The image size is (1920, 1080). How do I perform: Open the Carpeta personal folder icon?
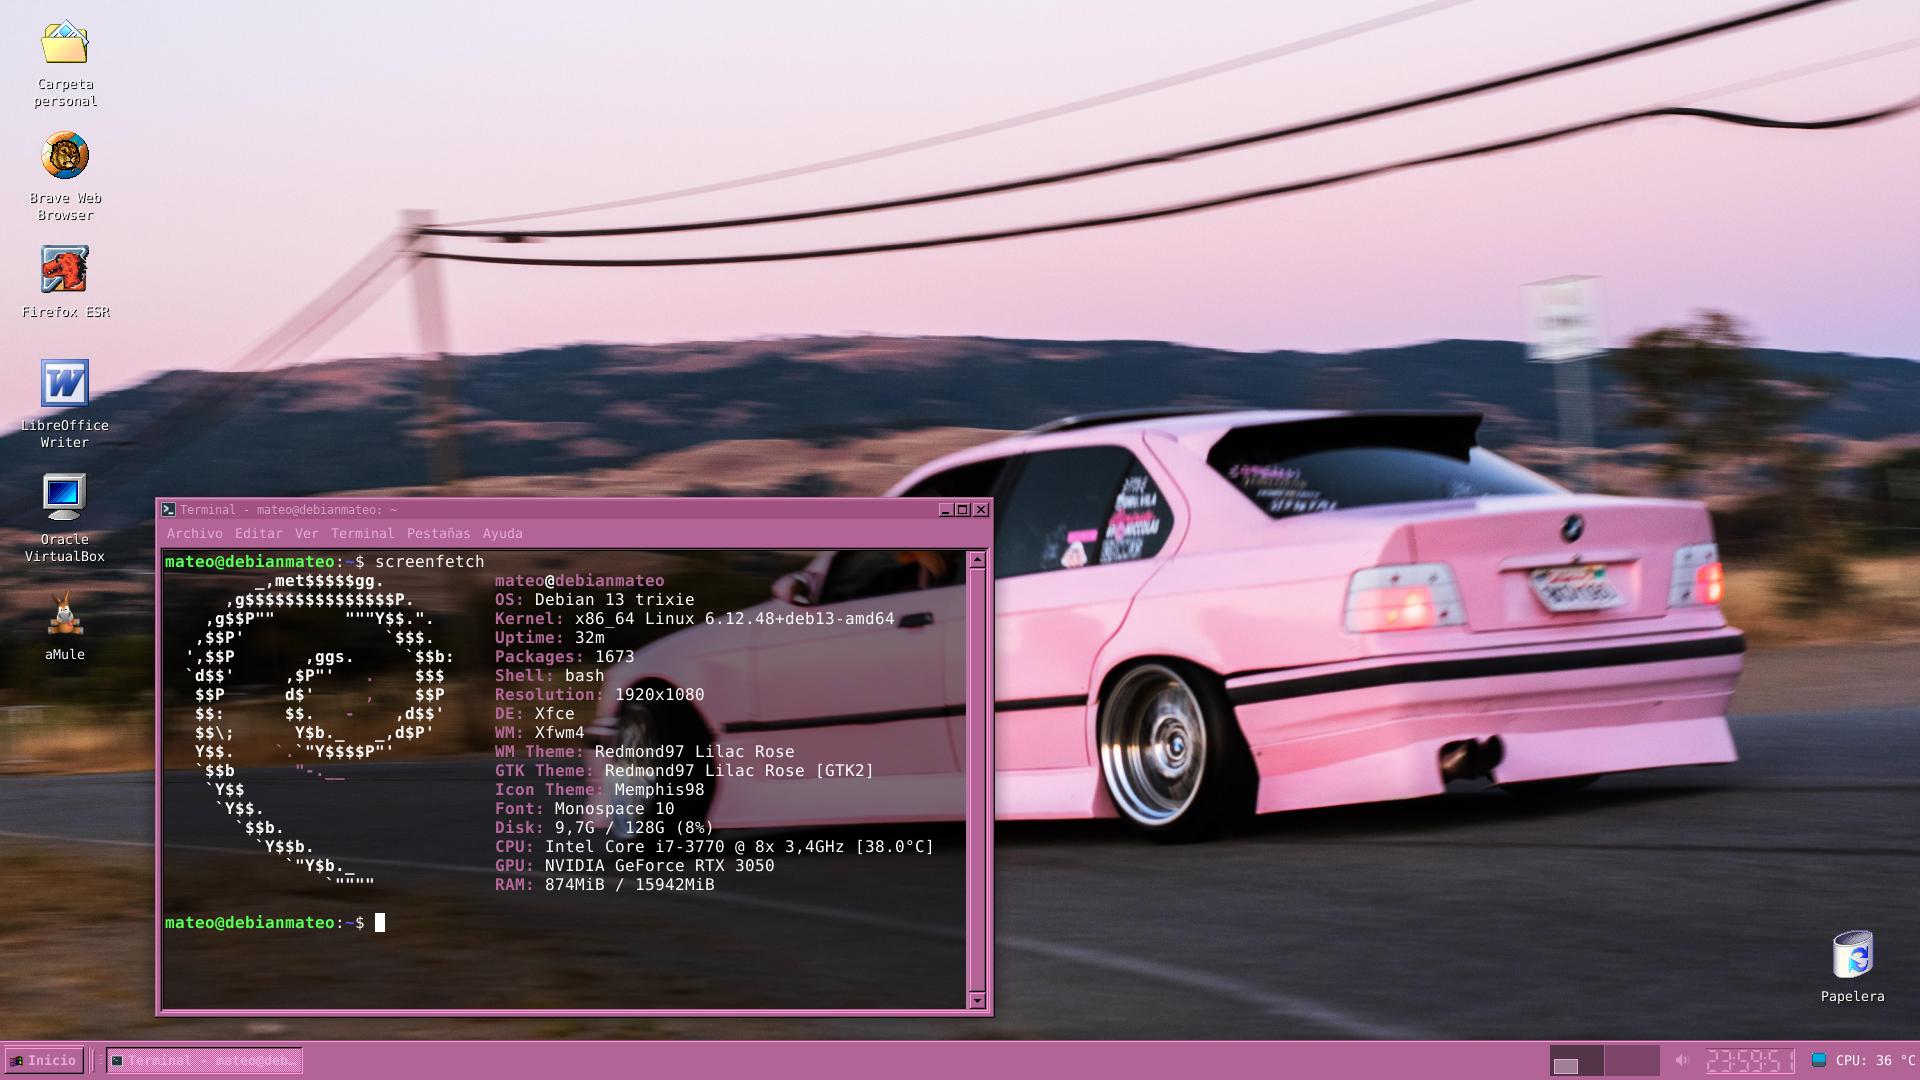click(64, 44)
